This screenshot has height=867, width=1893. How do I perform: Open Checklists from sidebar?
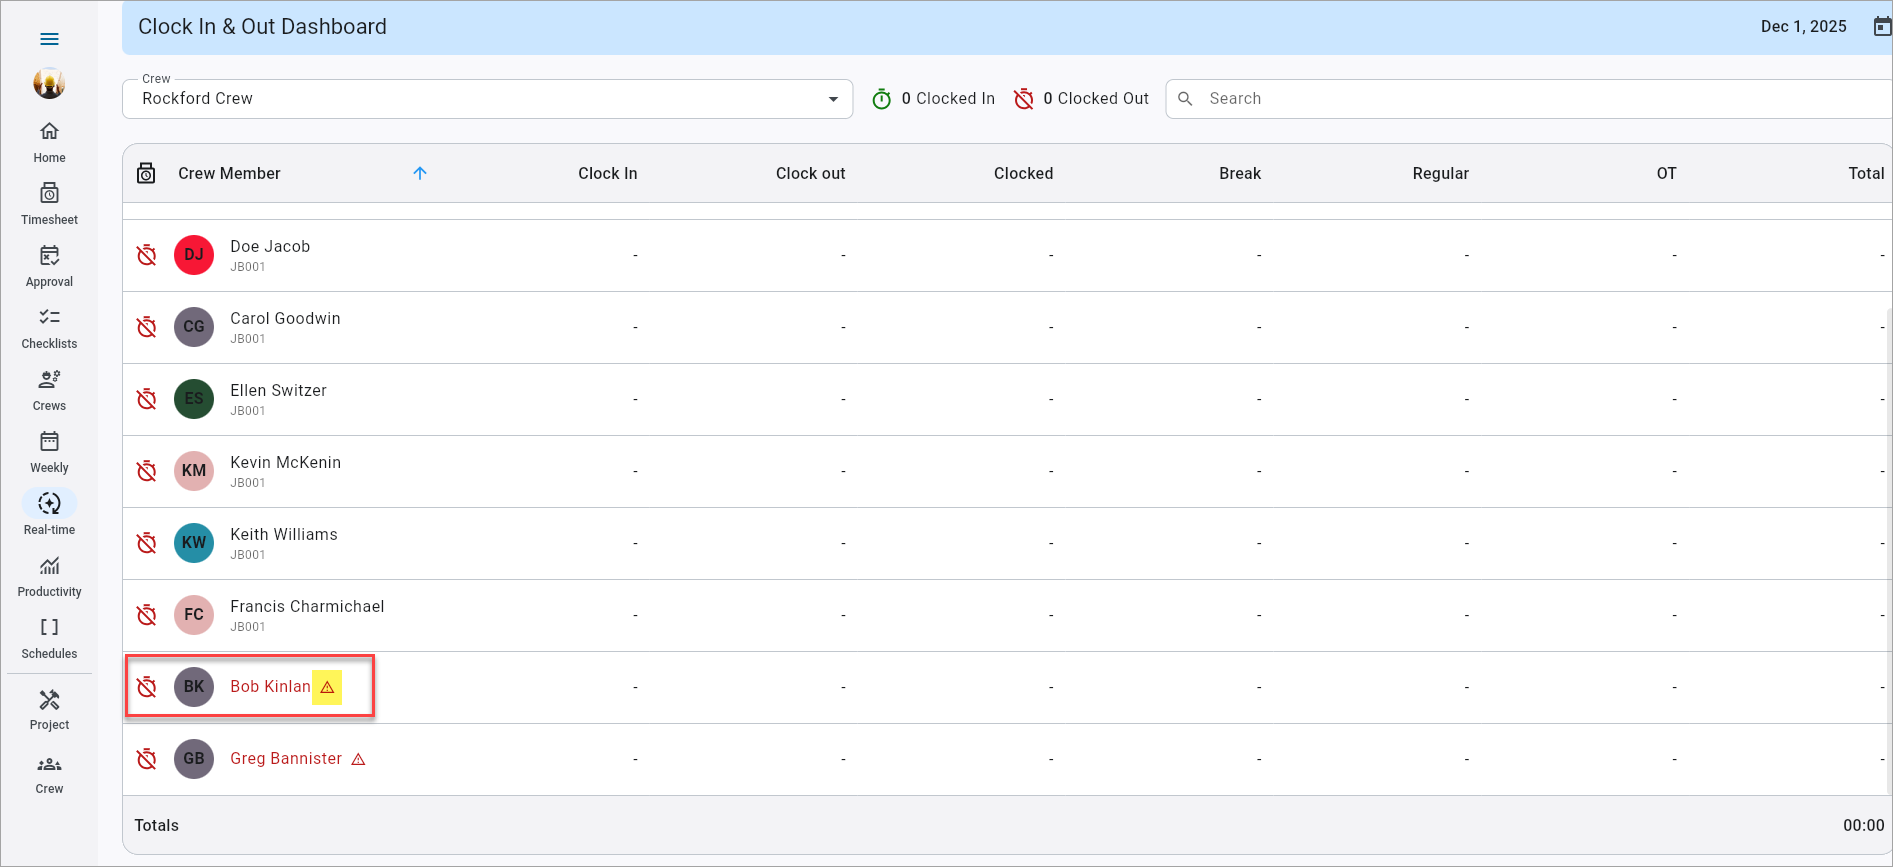tap(49, 329)
